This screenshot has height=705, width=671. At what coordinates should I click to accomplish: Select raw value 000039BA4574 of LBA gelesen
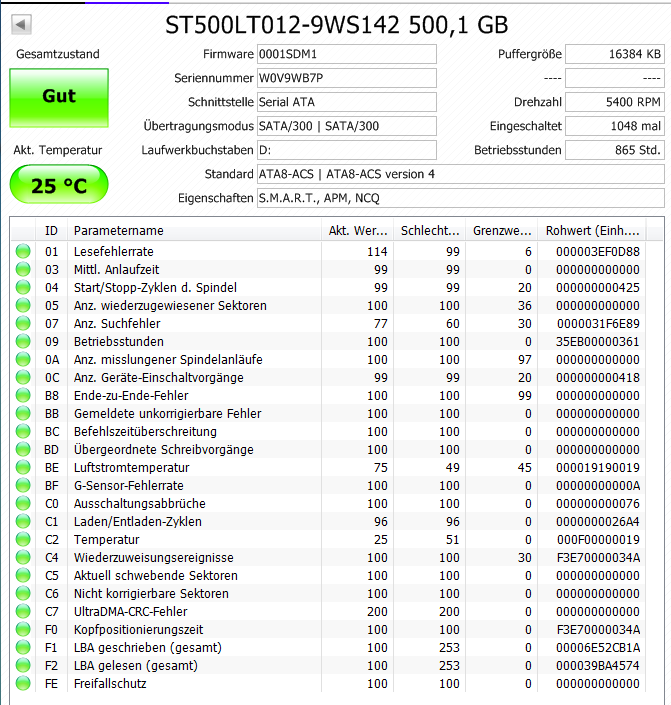tap(598, 665)
